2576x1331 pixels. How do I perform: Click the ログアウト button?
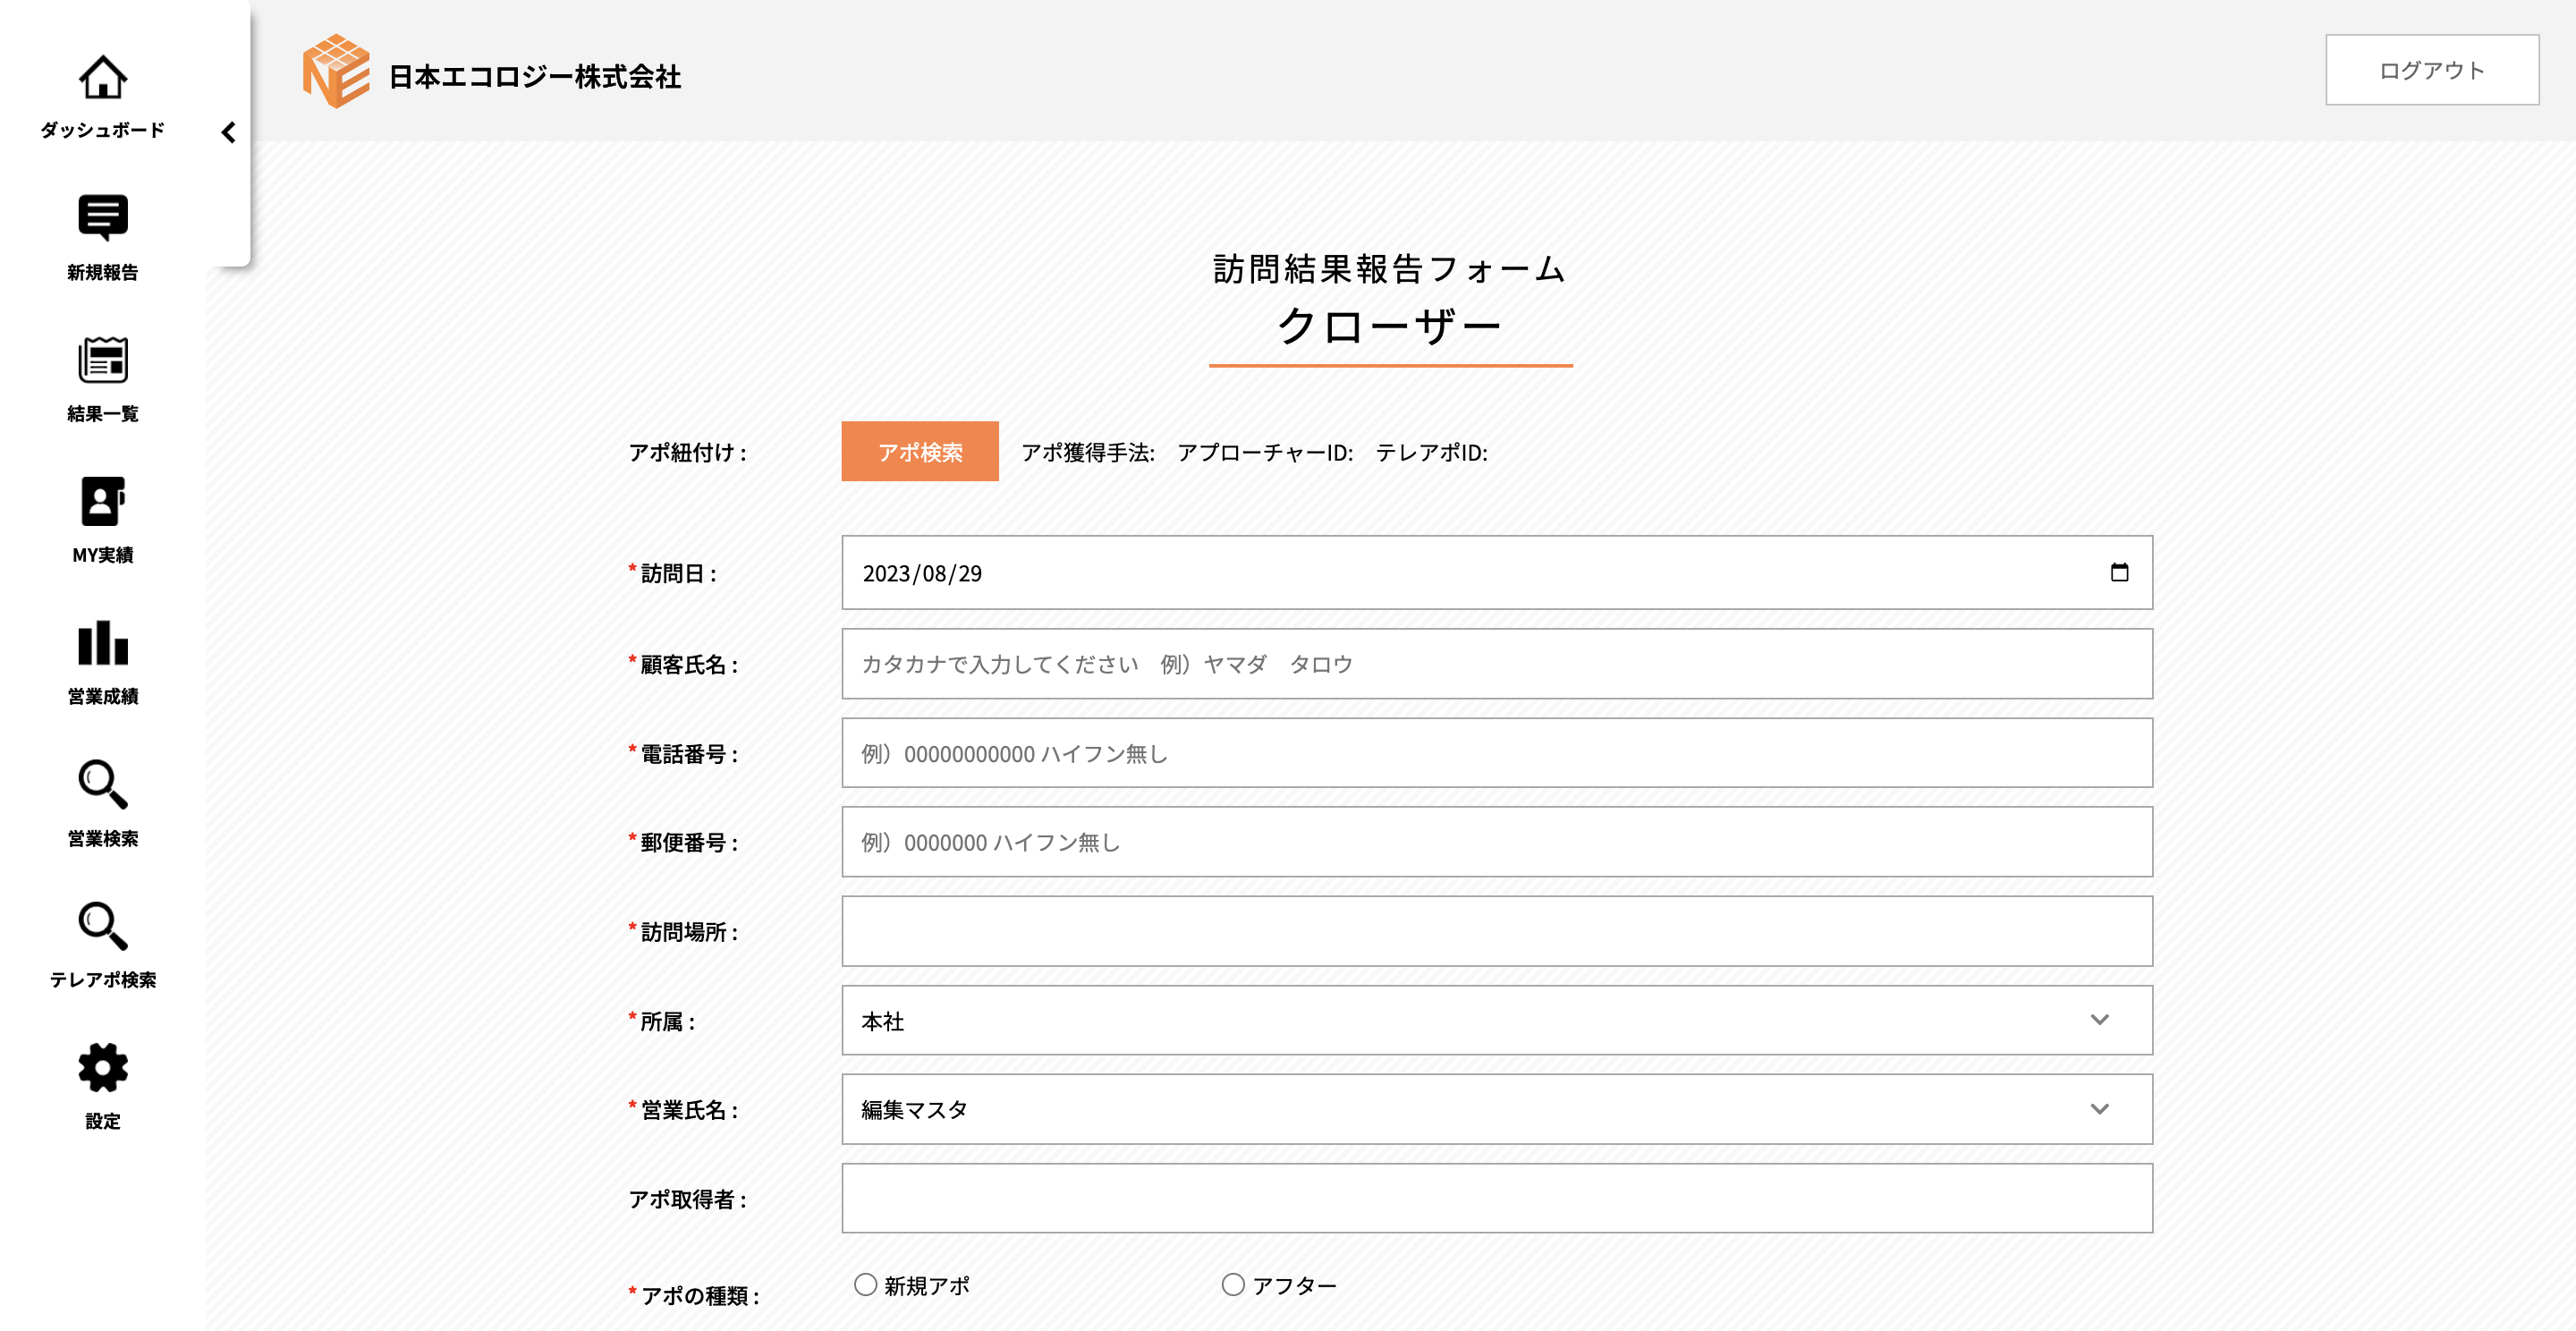(2431, 70)
